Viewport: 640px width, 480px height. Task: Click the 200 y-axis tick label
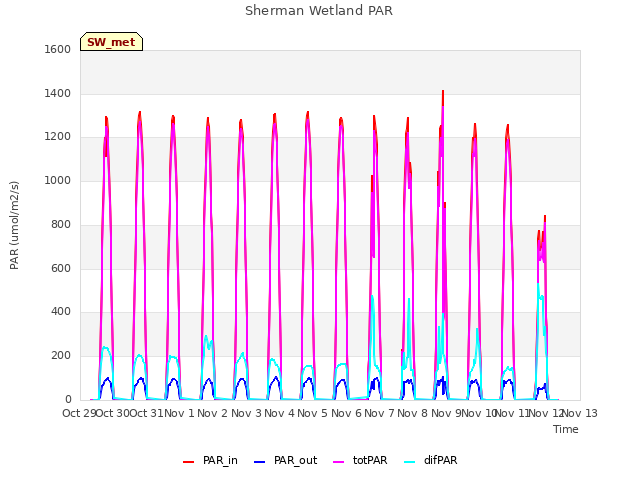61,356
